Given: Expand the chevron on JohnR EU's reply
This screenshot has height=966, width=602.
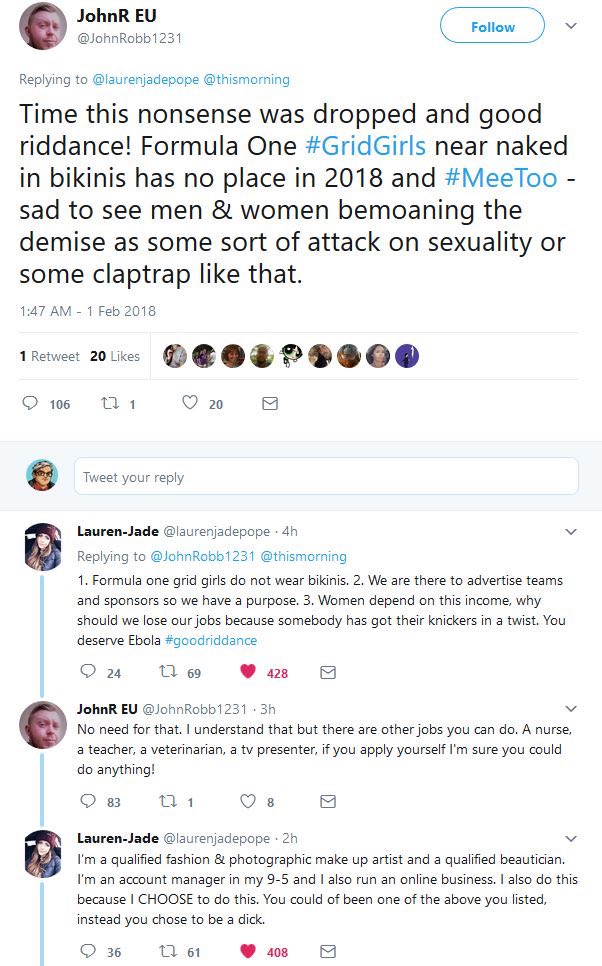Looking at the screenshot, I should pos(571,709).
